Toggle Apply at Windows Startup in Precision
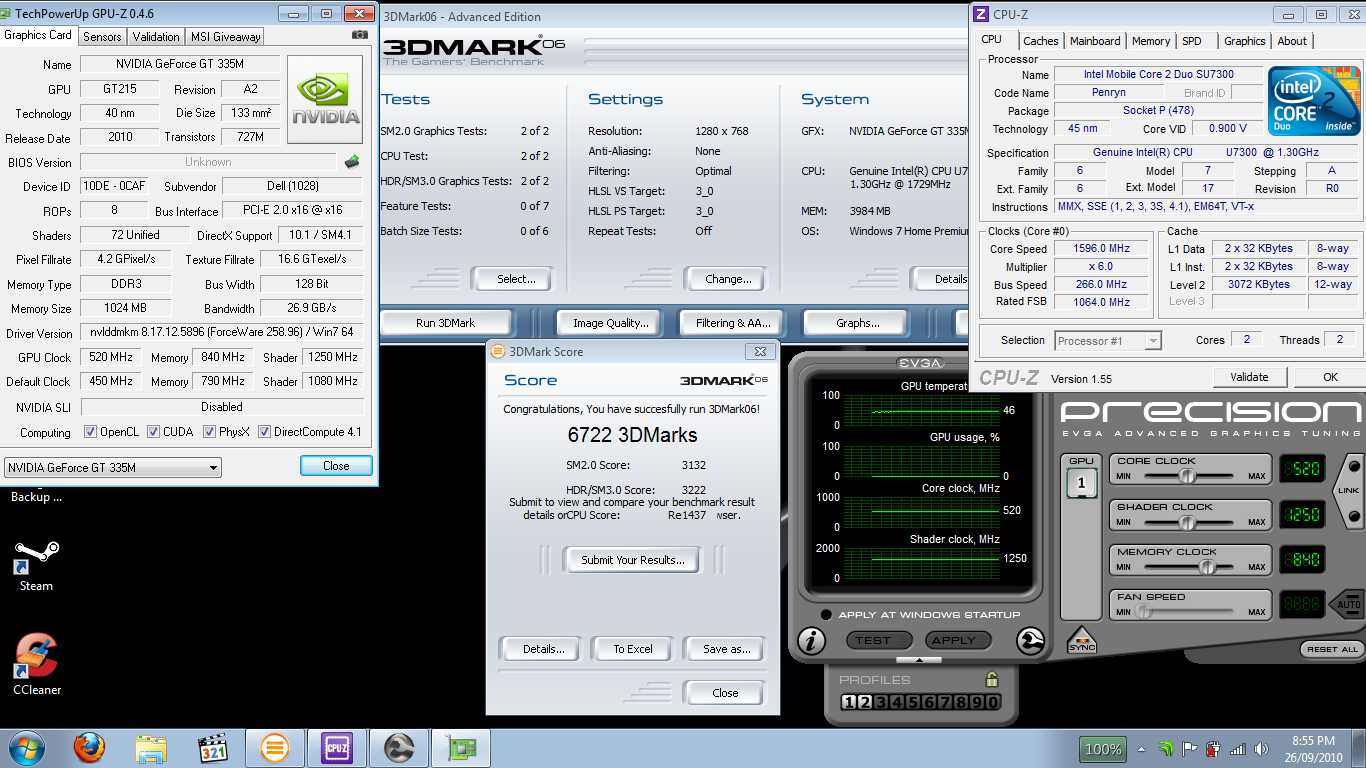Screen dimensions: 1366x768 (x=825, y=615)
